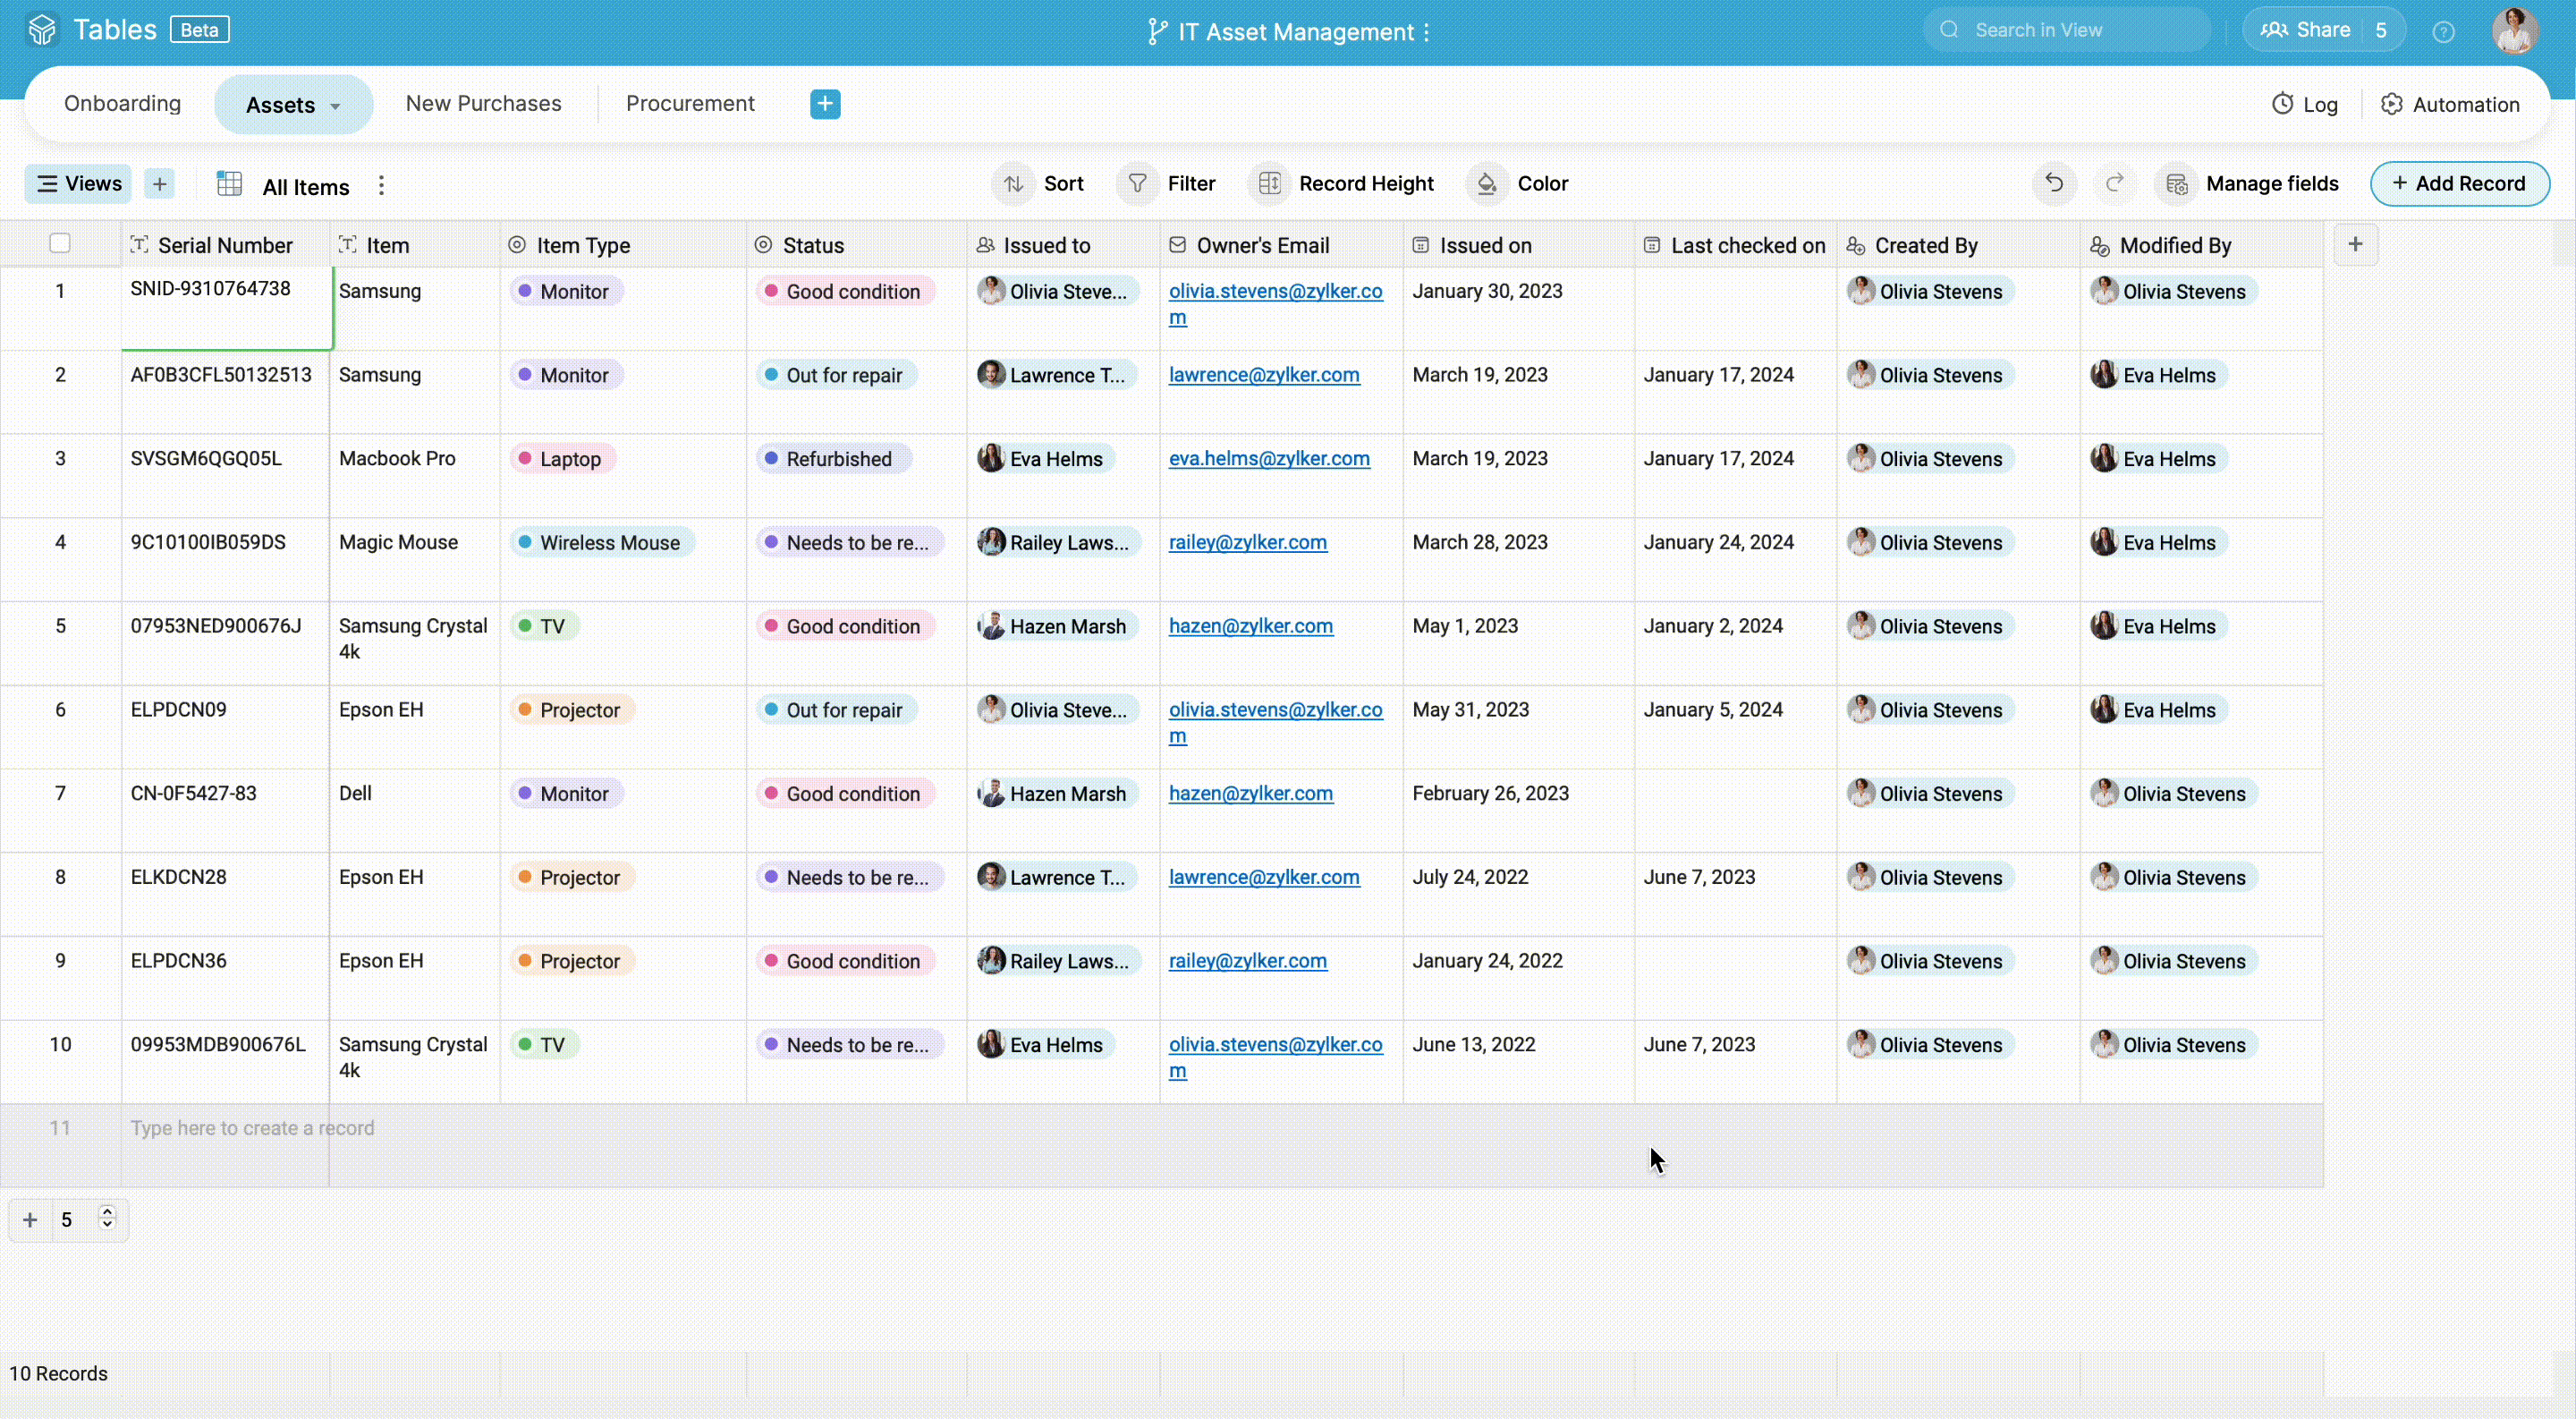Click the Add Record button
2576x1419 pixels.
pyautogui.click(x=2459, y=184)
